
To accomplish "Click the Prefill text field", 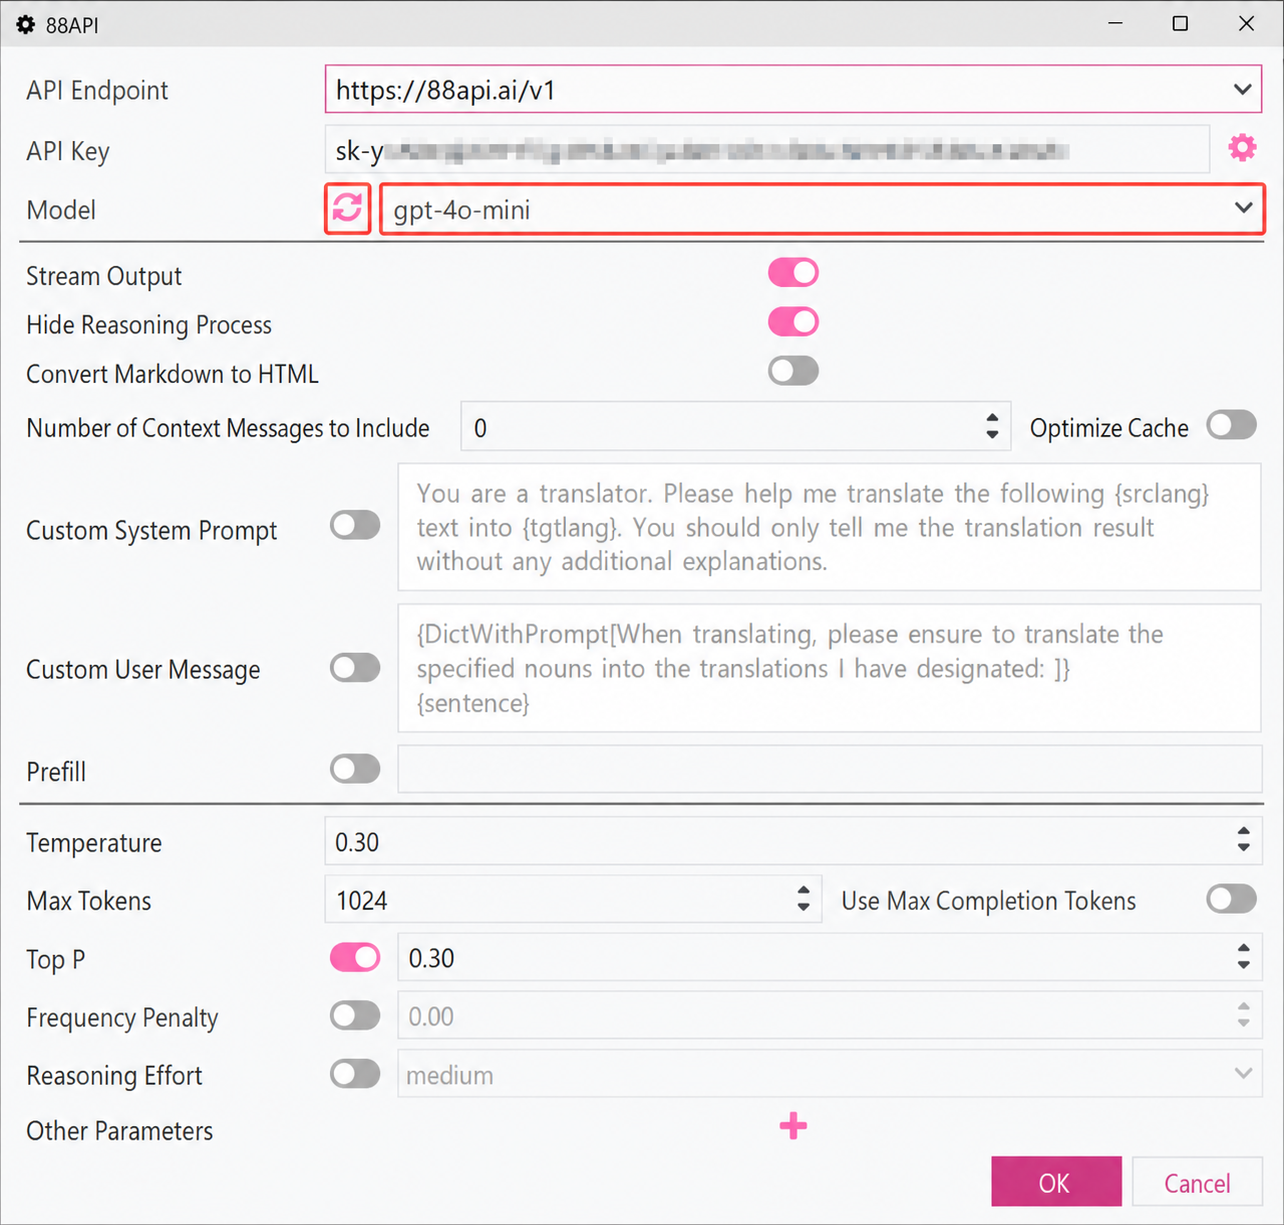I will click(829, 769).
